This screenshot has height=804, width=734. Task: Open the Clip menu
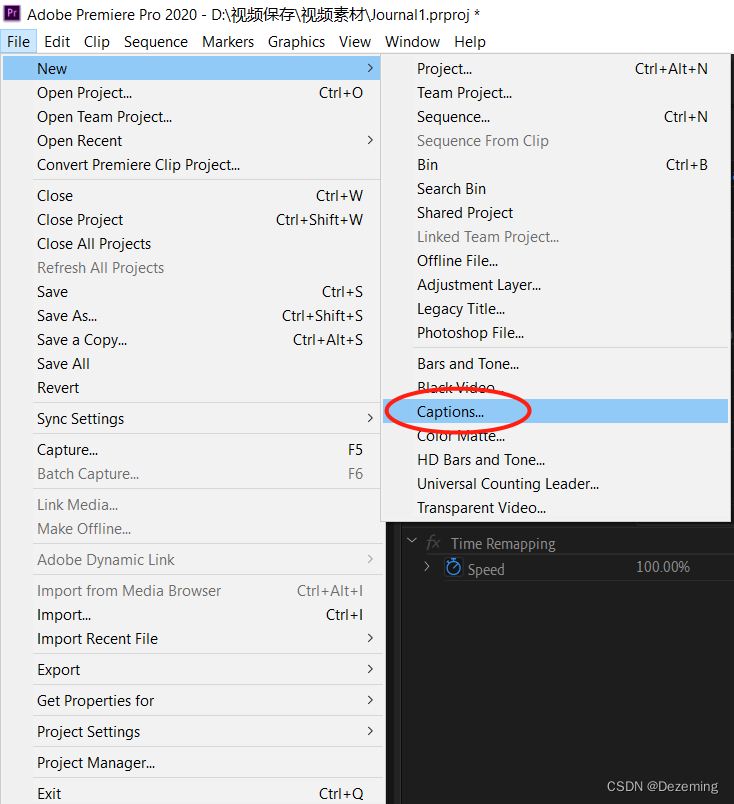click(x=96, y=42)
